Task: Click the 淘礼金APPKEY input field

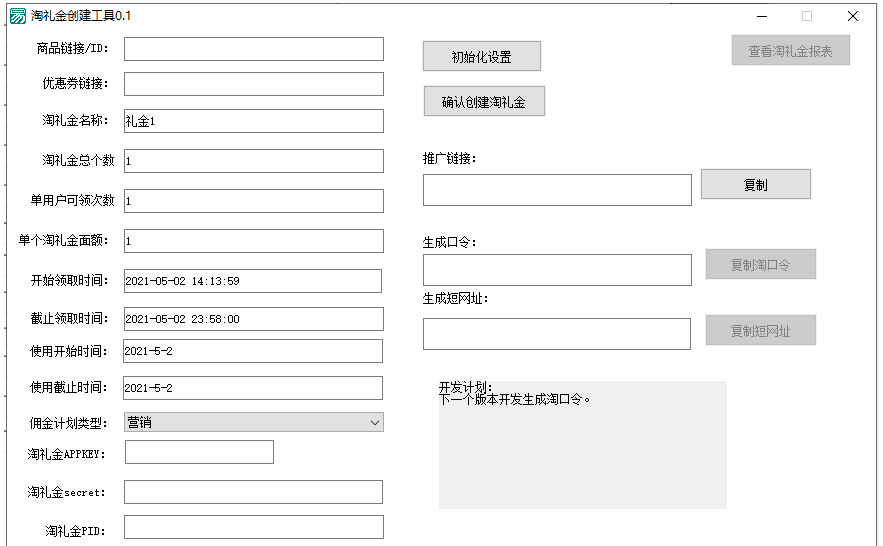Action: tap(199, 453)
